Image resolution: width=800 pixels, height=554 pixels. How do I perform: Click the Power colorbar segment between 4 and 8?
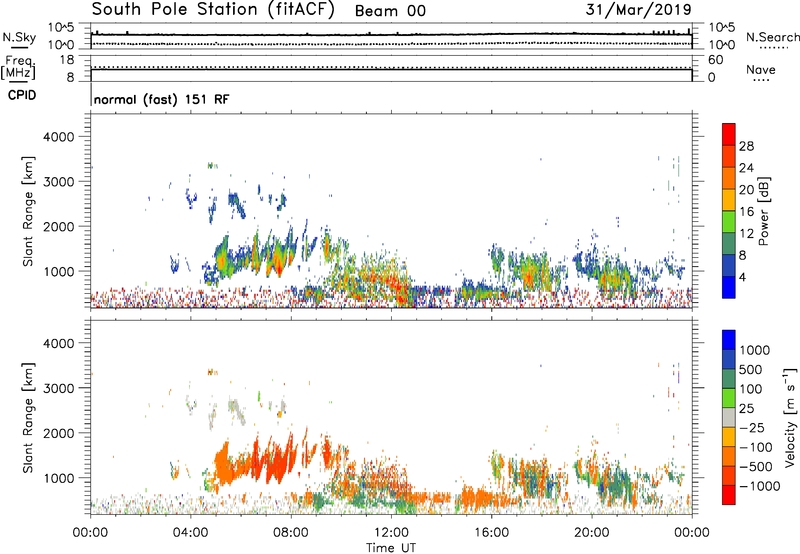pyautogui.click(x=729, y=265)
